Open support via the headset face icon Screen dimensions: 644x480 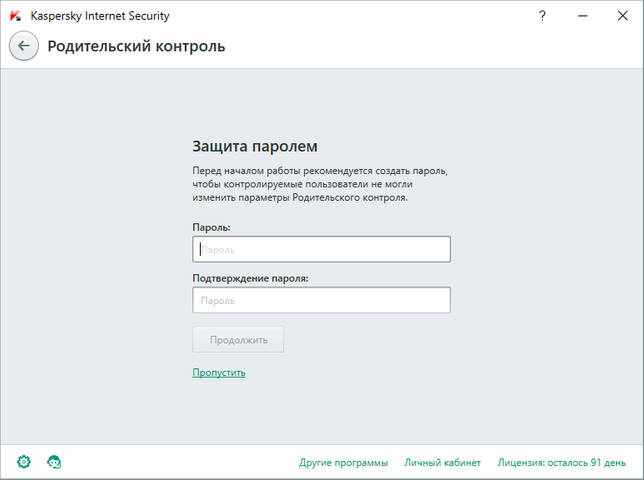[54, 462]
